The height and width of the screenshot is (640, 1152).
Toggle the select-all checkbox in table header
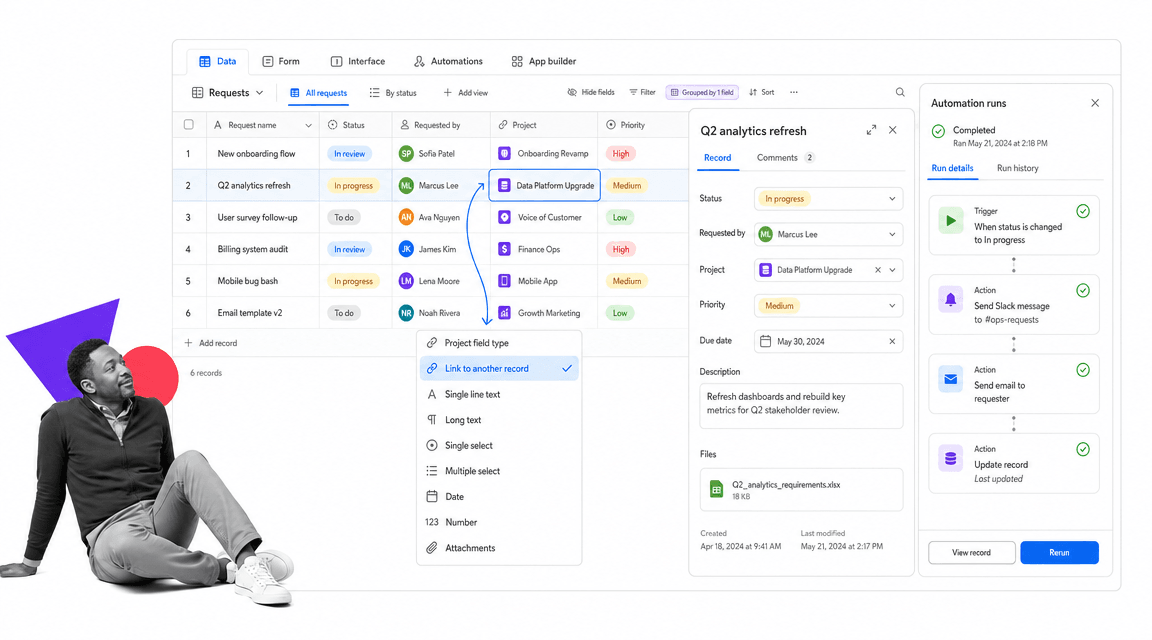pyautogui.click(x=189, y=125)
